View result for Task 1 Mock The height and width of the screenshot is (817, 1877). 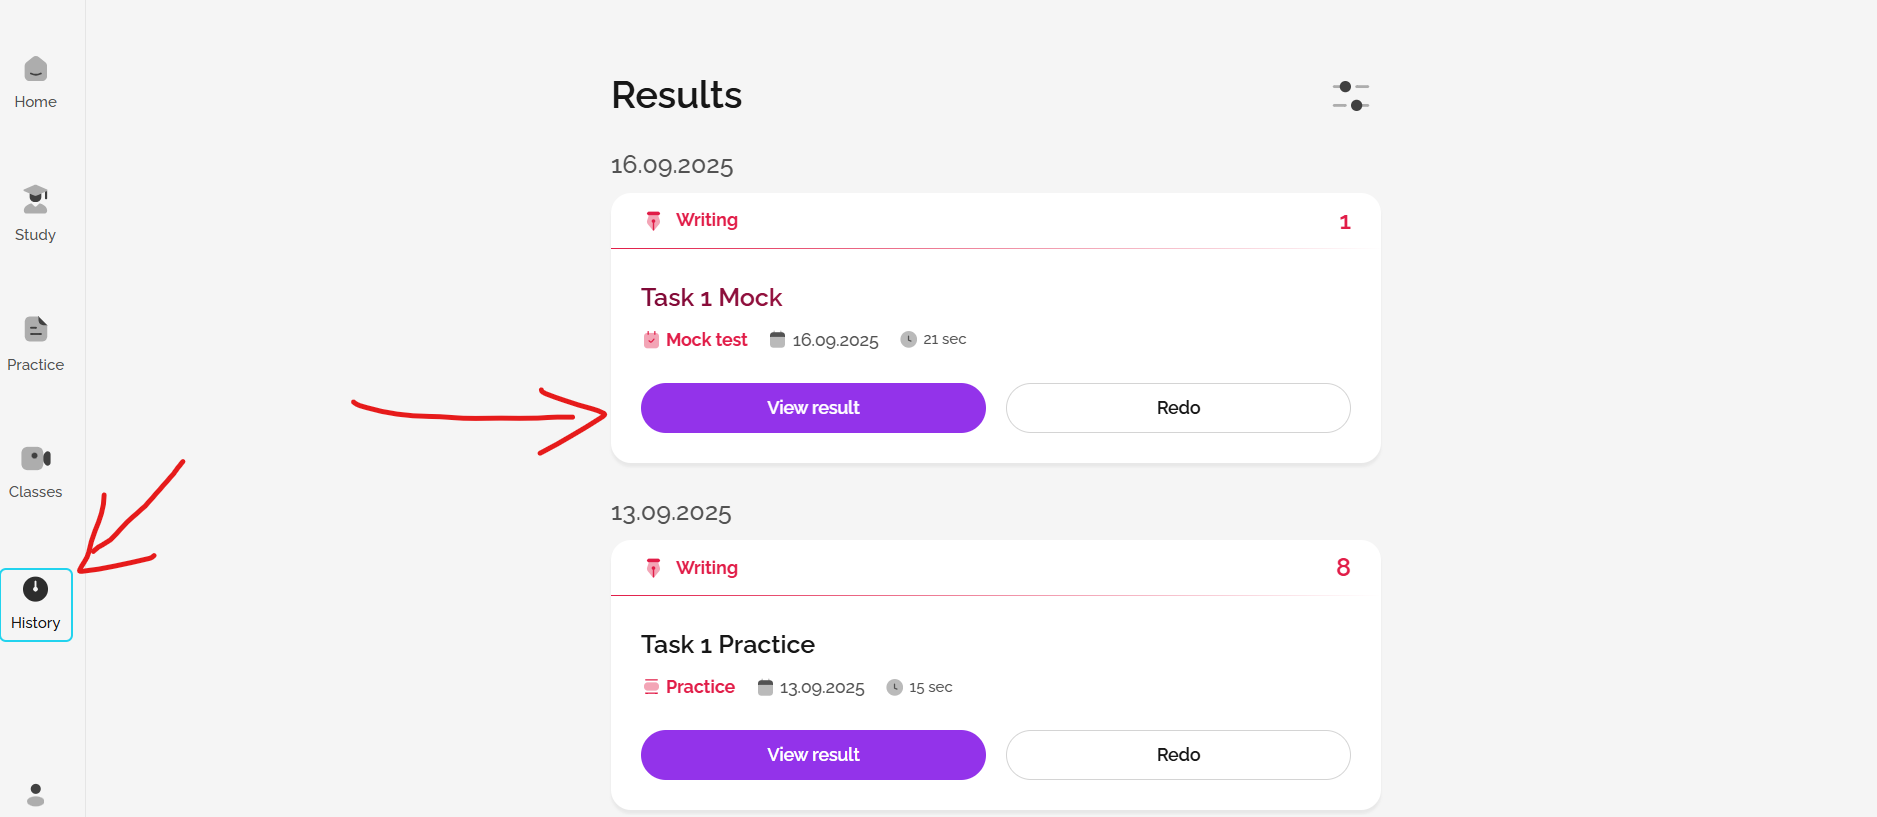pos(813,408)
